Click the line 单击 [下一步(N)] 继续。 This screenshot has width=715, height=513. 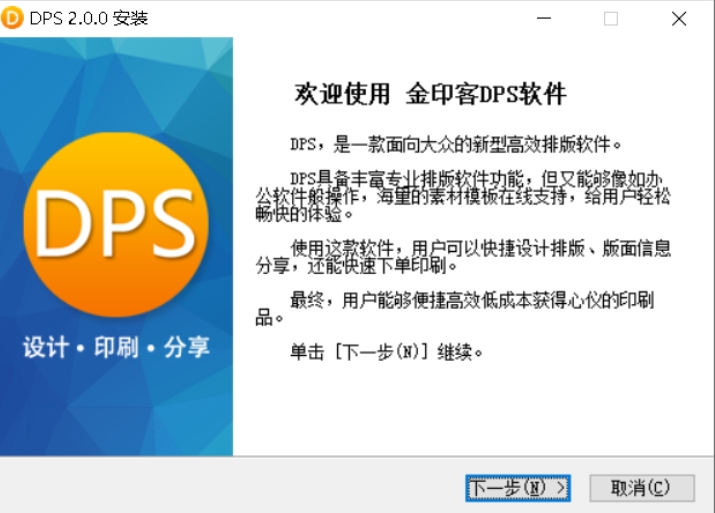click(x=386, y=352)
